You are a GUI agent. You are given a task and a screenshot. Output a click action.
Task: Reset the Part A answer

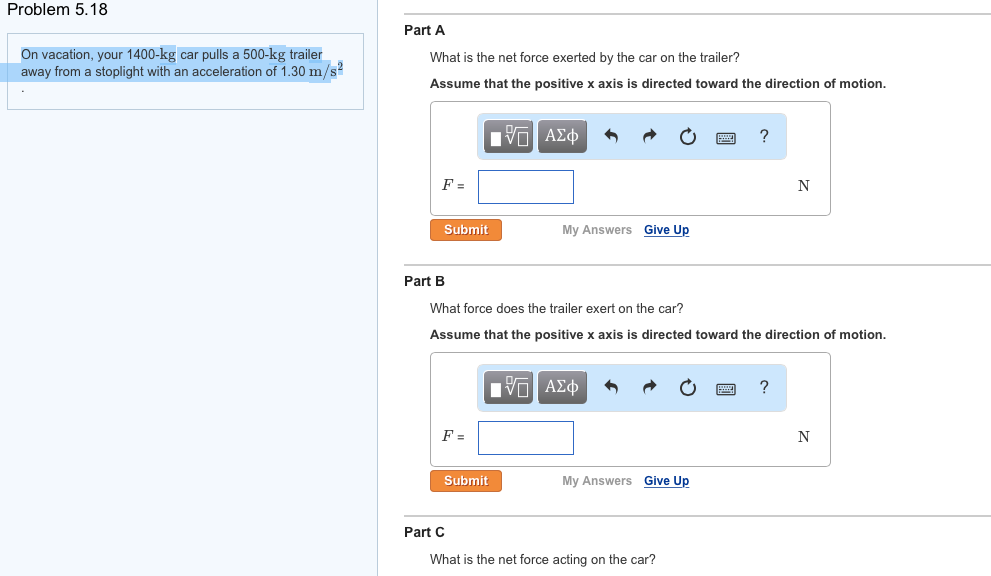(688, 137)
